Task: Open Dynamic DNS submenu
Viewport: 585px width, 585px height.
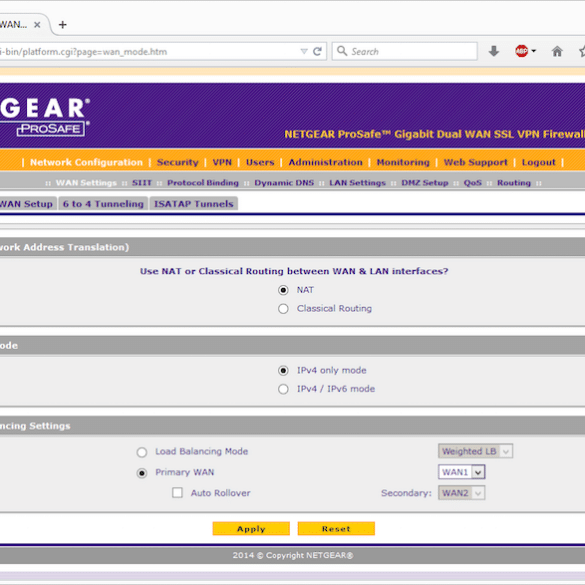Action: pos(284,183)
